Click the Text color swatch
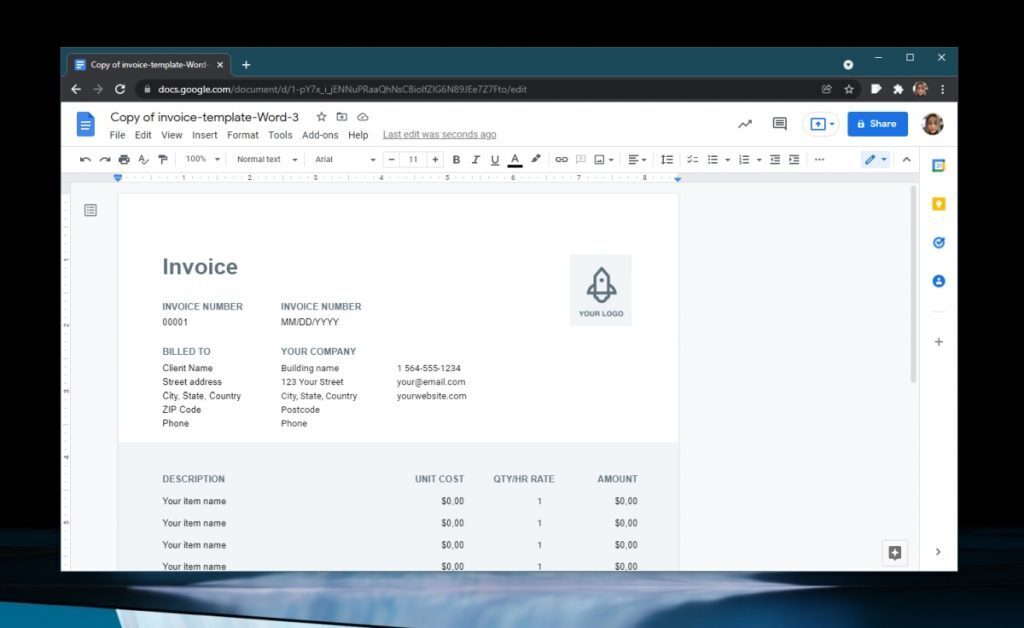This screenshot has width=1024, height=628. (x=514, y=159)
